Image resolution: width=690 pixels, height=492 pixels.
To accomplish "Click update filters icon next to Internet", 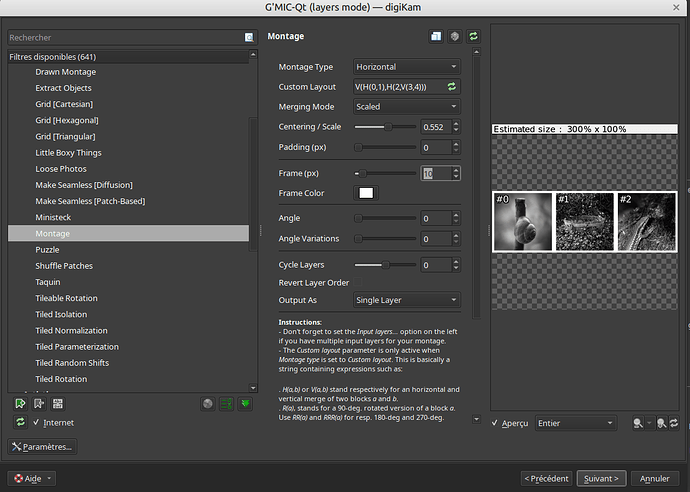I will (20, 422).
